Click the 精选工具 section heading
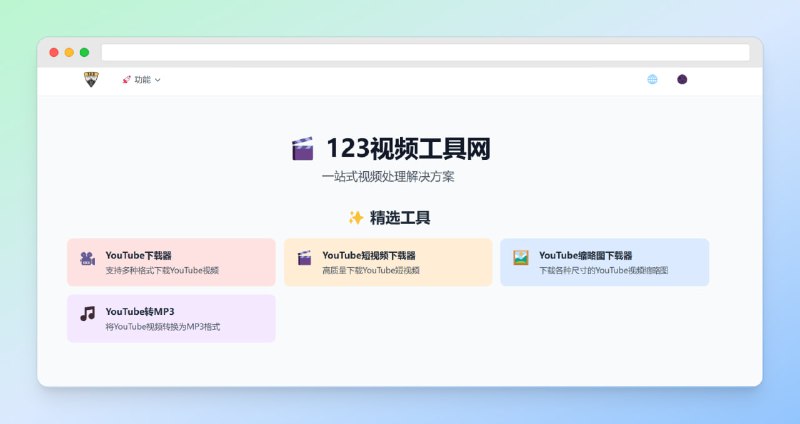 click(400, 218)
